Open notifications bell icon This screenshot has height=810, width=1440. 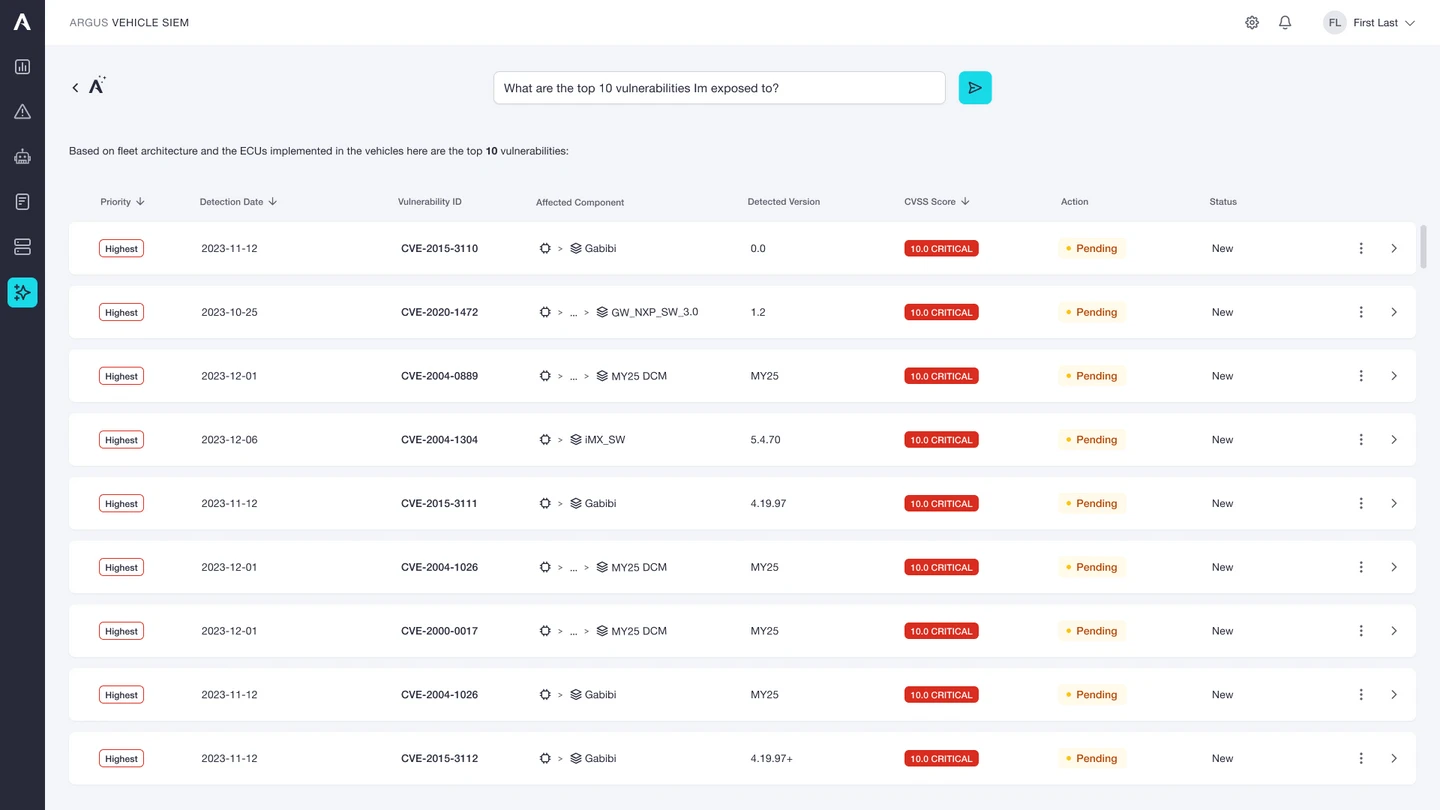pos(1285,22)
